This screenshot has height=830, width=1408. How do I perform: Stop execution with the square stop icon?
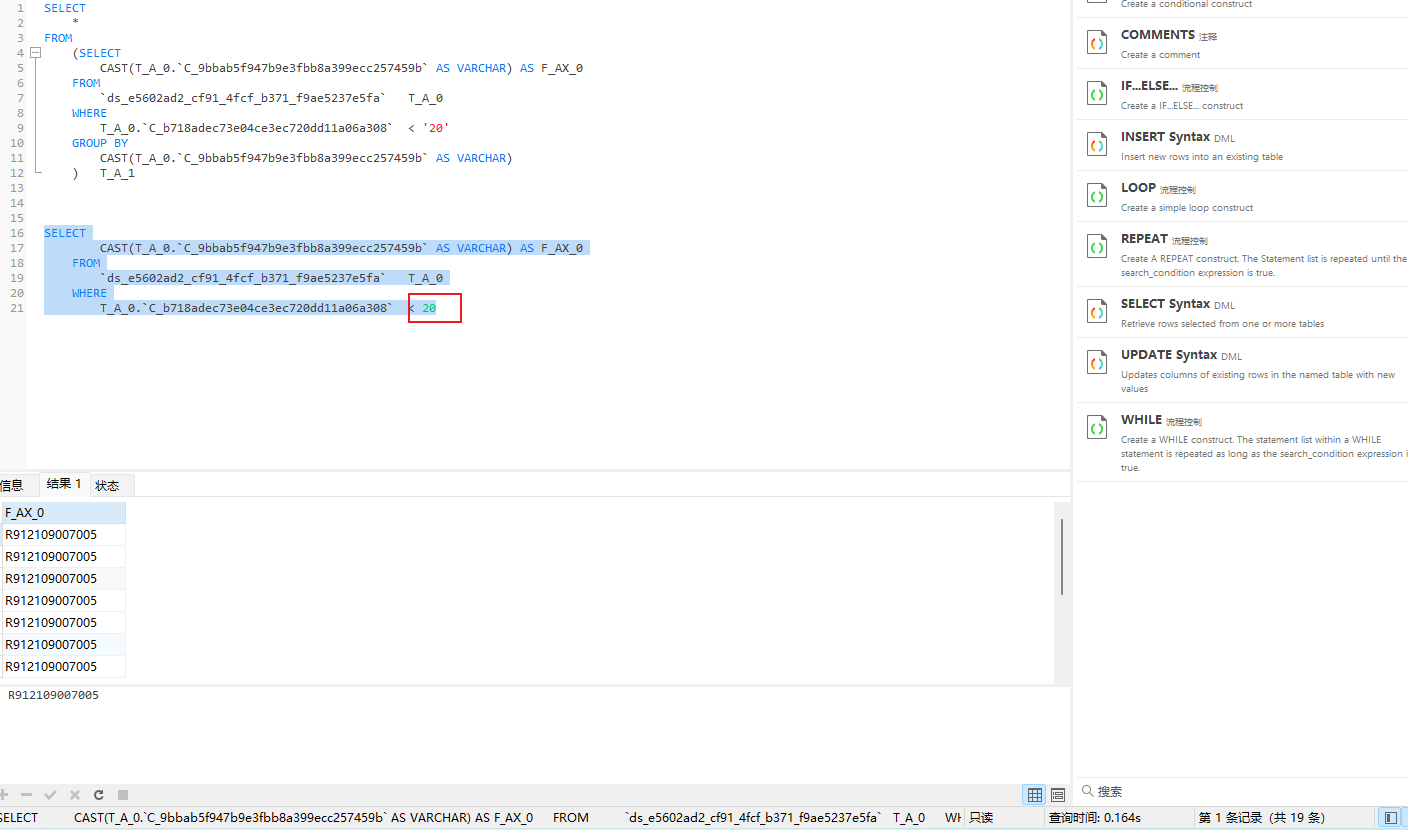coord(122,794)
